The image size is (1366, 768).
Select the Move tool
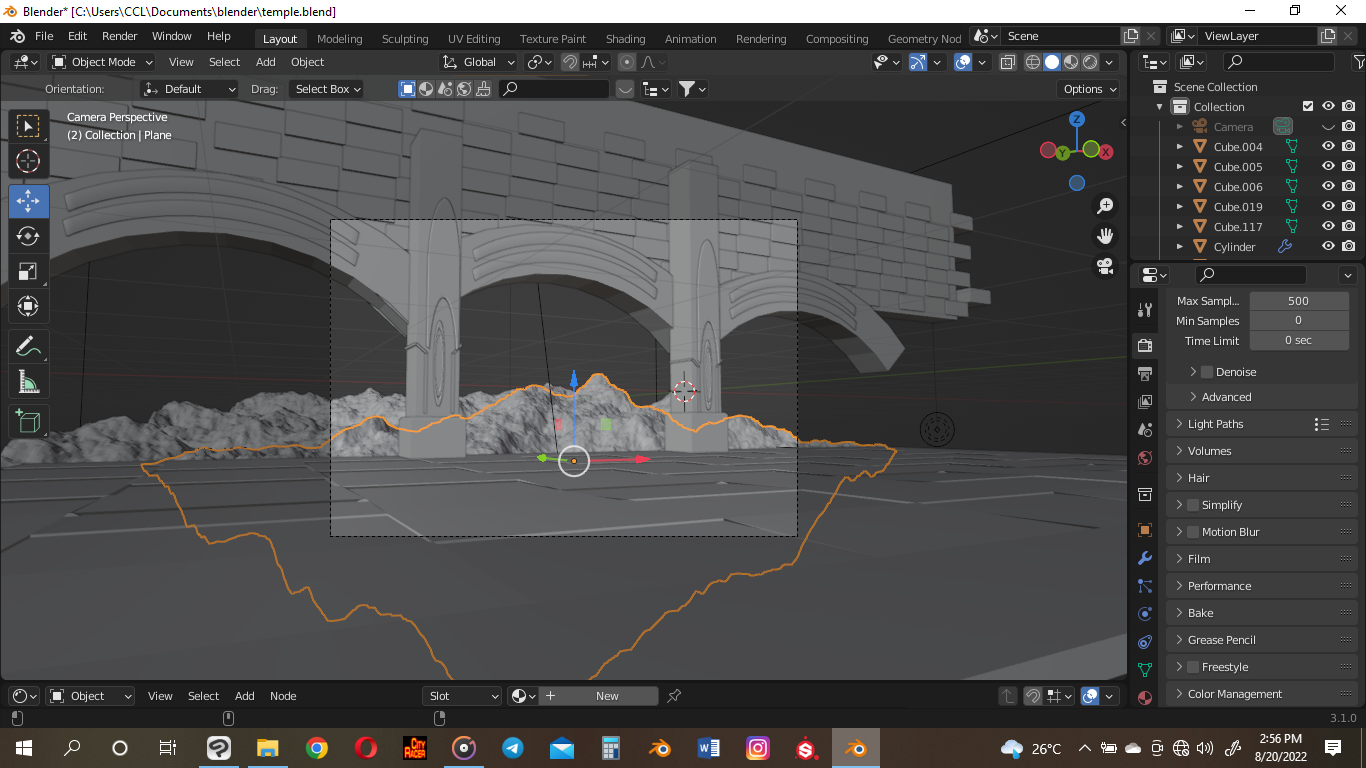pyautogui.click(x=28, y=201)
